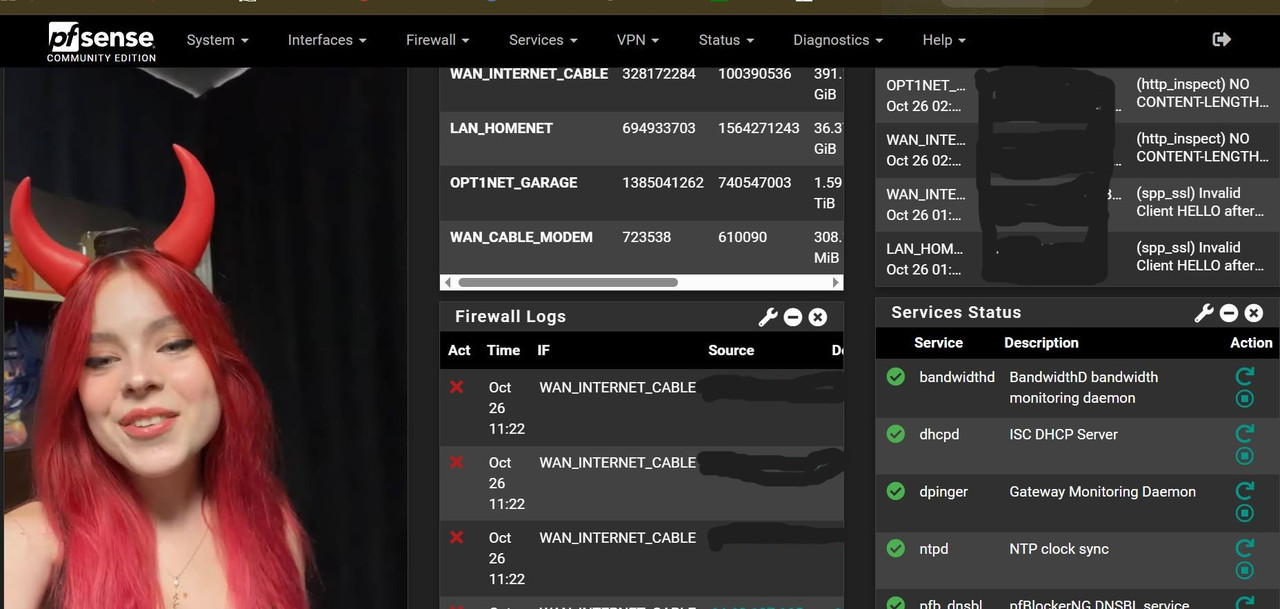Click the Service column header
Screen dimensions: 1280x609
[x=938, y=342]
